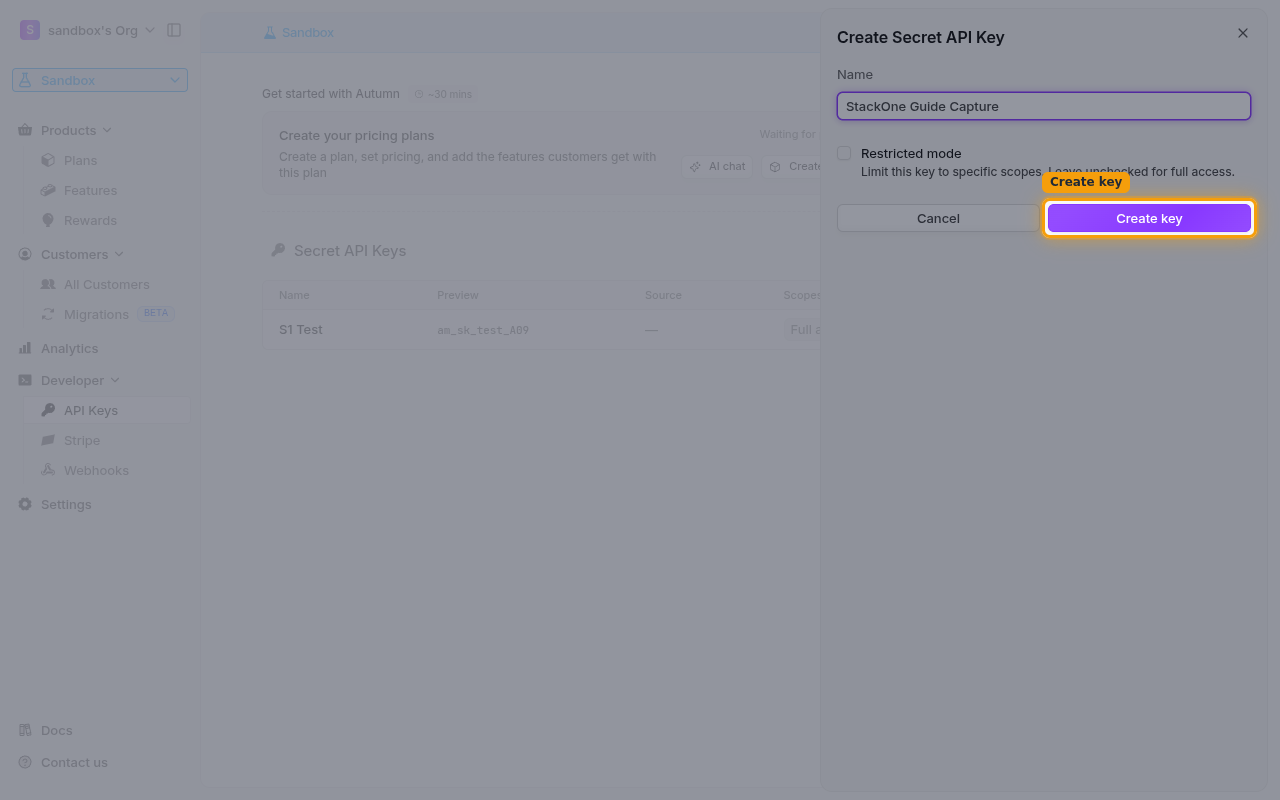Collapse the Developer section
The image size is (1280, 800).
tap(69, 380)
